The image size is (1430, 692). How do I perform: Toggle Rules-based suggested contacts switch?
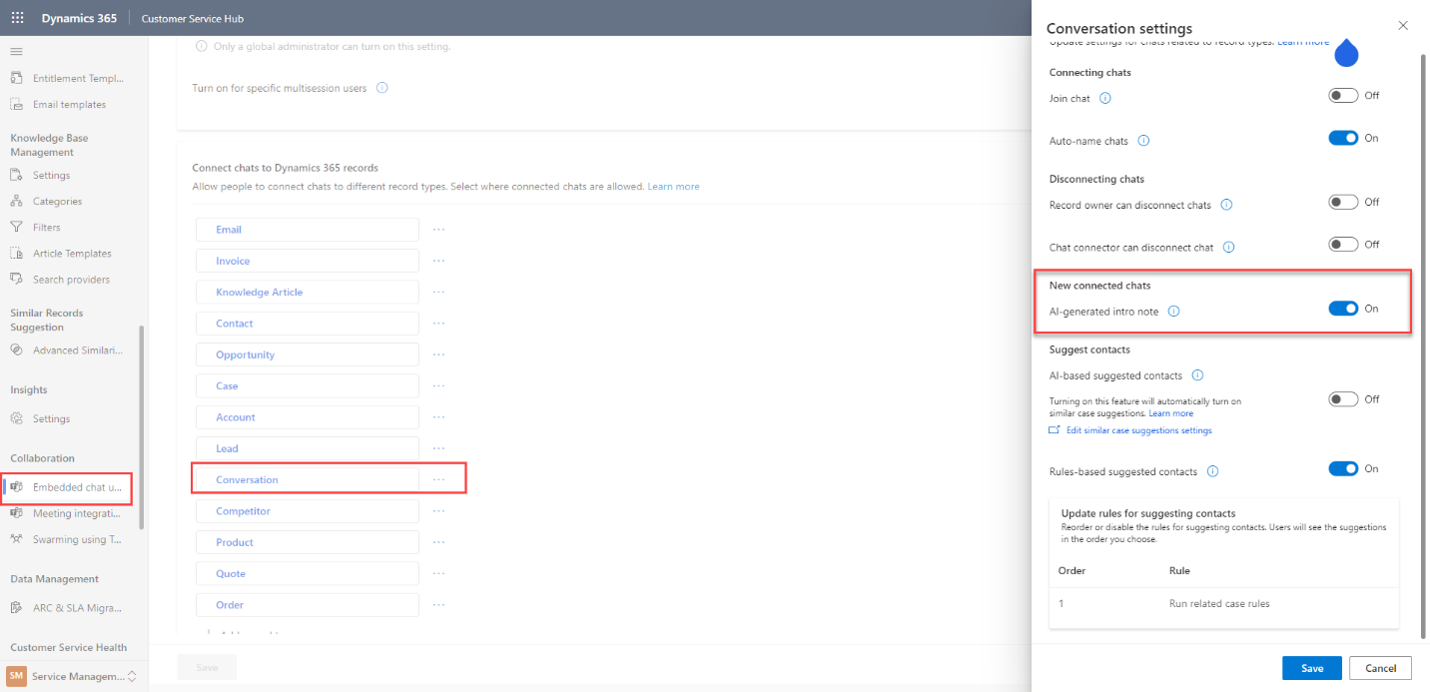[x=1343, y=468]
